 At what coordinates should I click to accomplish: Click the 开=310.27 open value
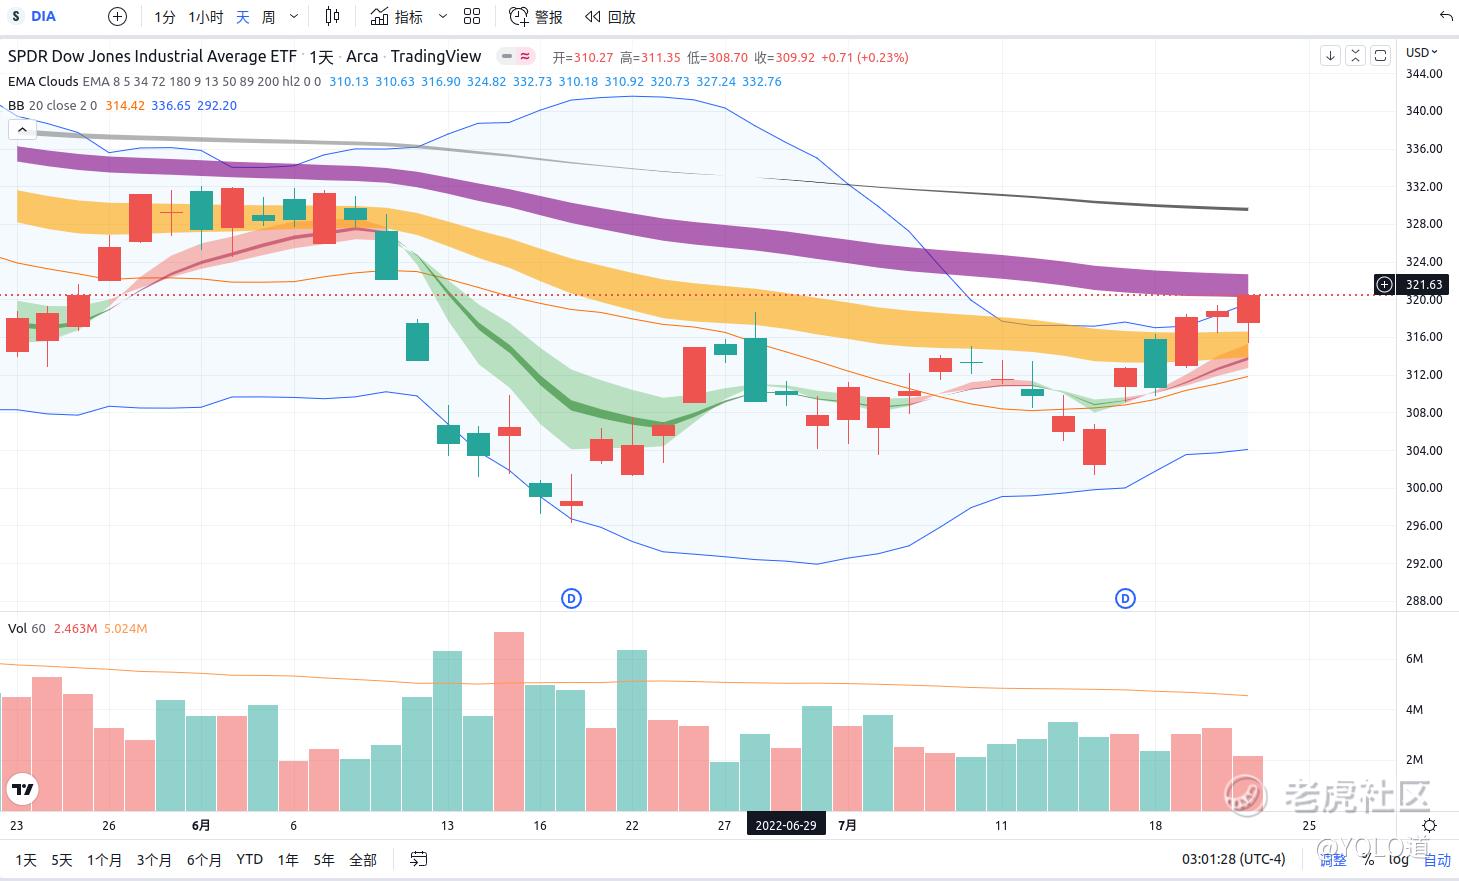click(x=583, y=58)
